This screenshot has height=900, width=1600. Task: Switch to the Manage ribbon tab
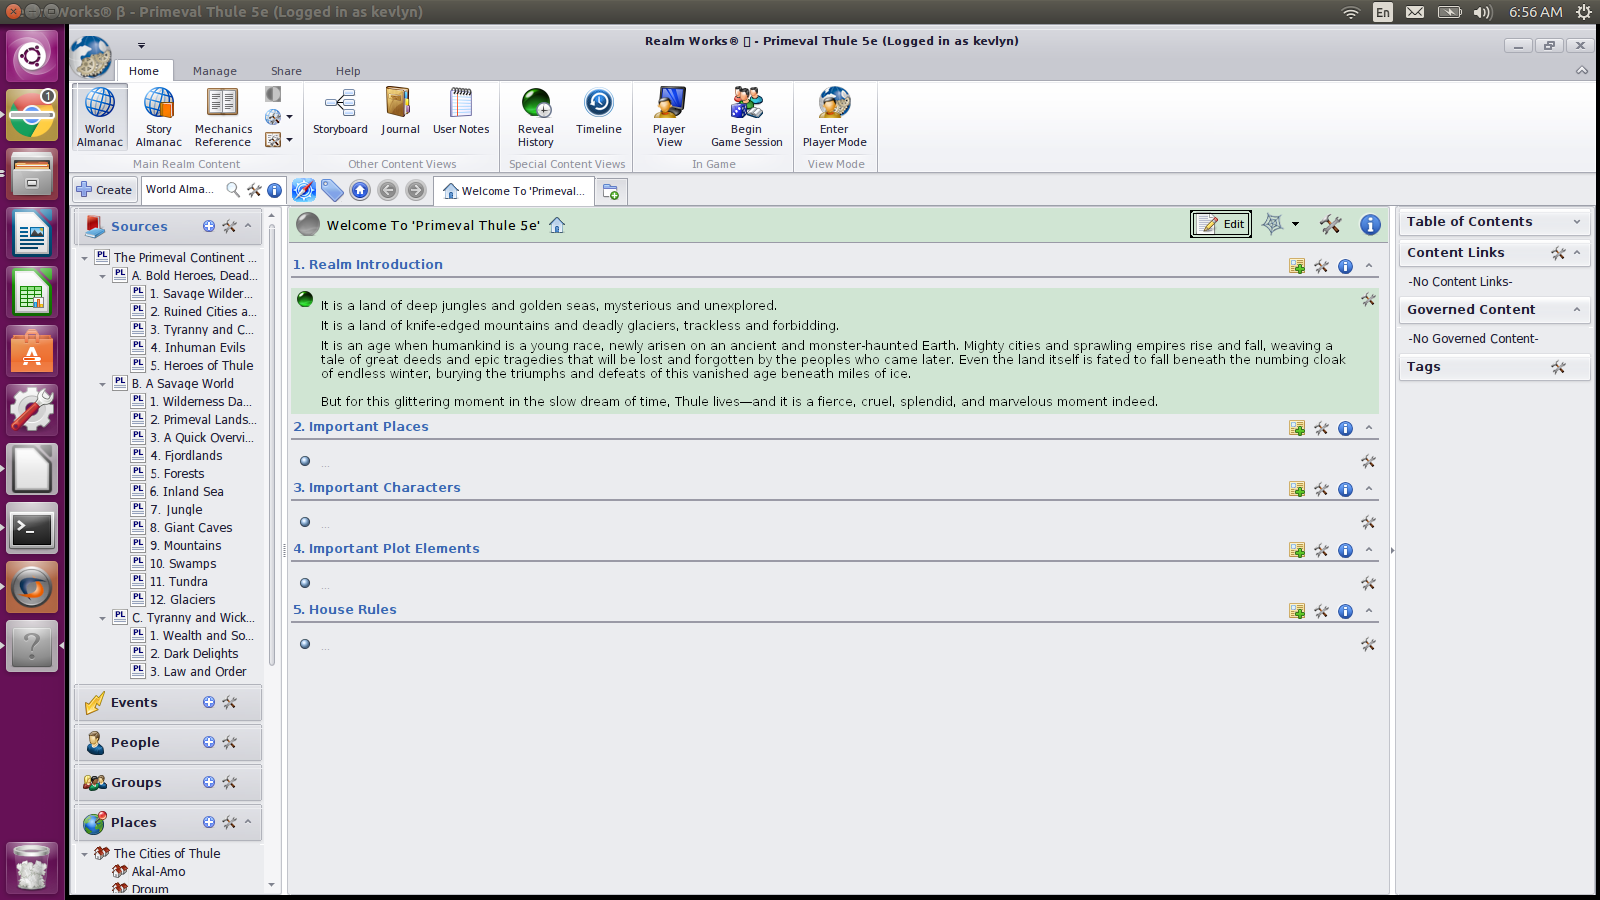tap(215, 71)
